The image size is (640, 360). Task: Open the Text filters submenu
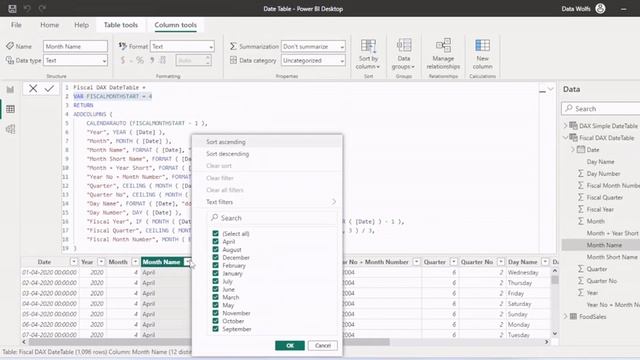(x=267, y=202)
